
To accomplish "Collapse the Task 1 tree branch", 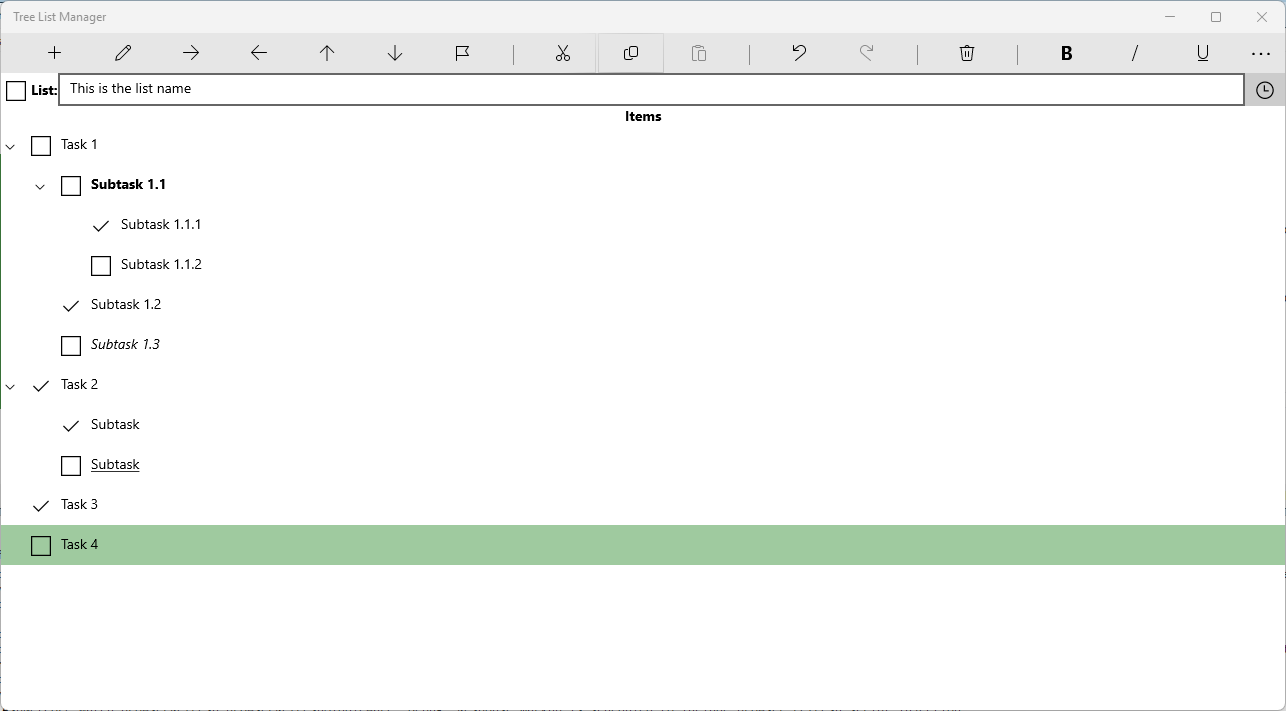I will coord(10,146).
